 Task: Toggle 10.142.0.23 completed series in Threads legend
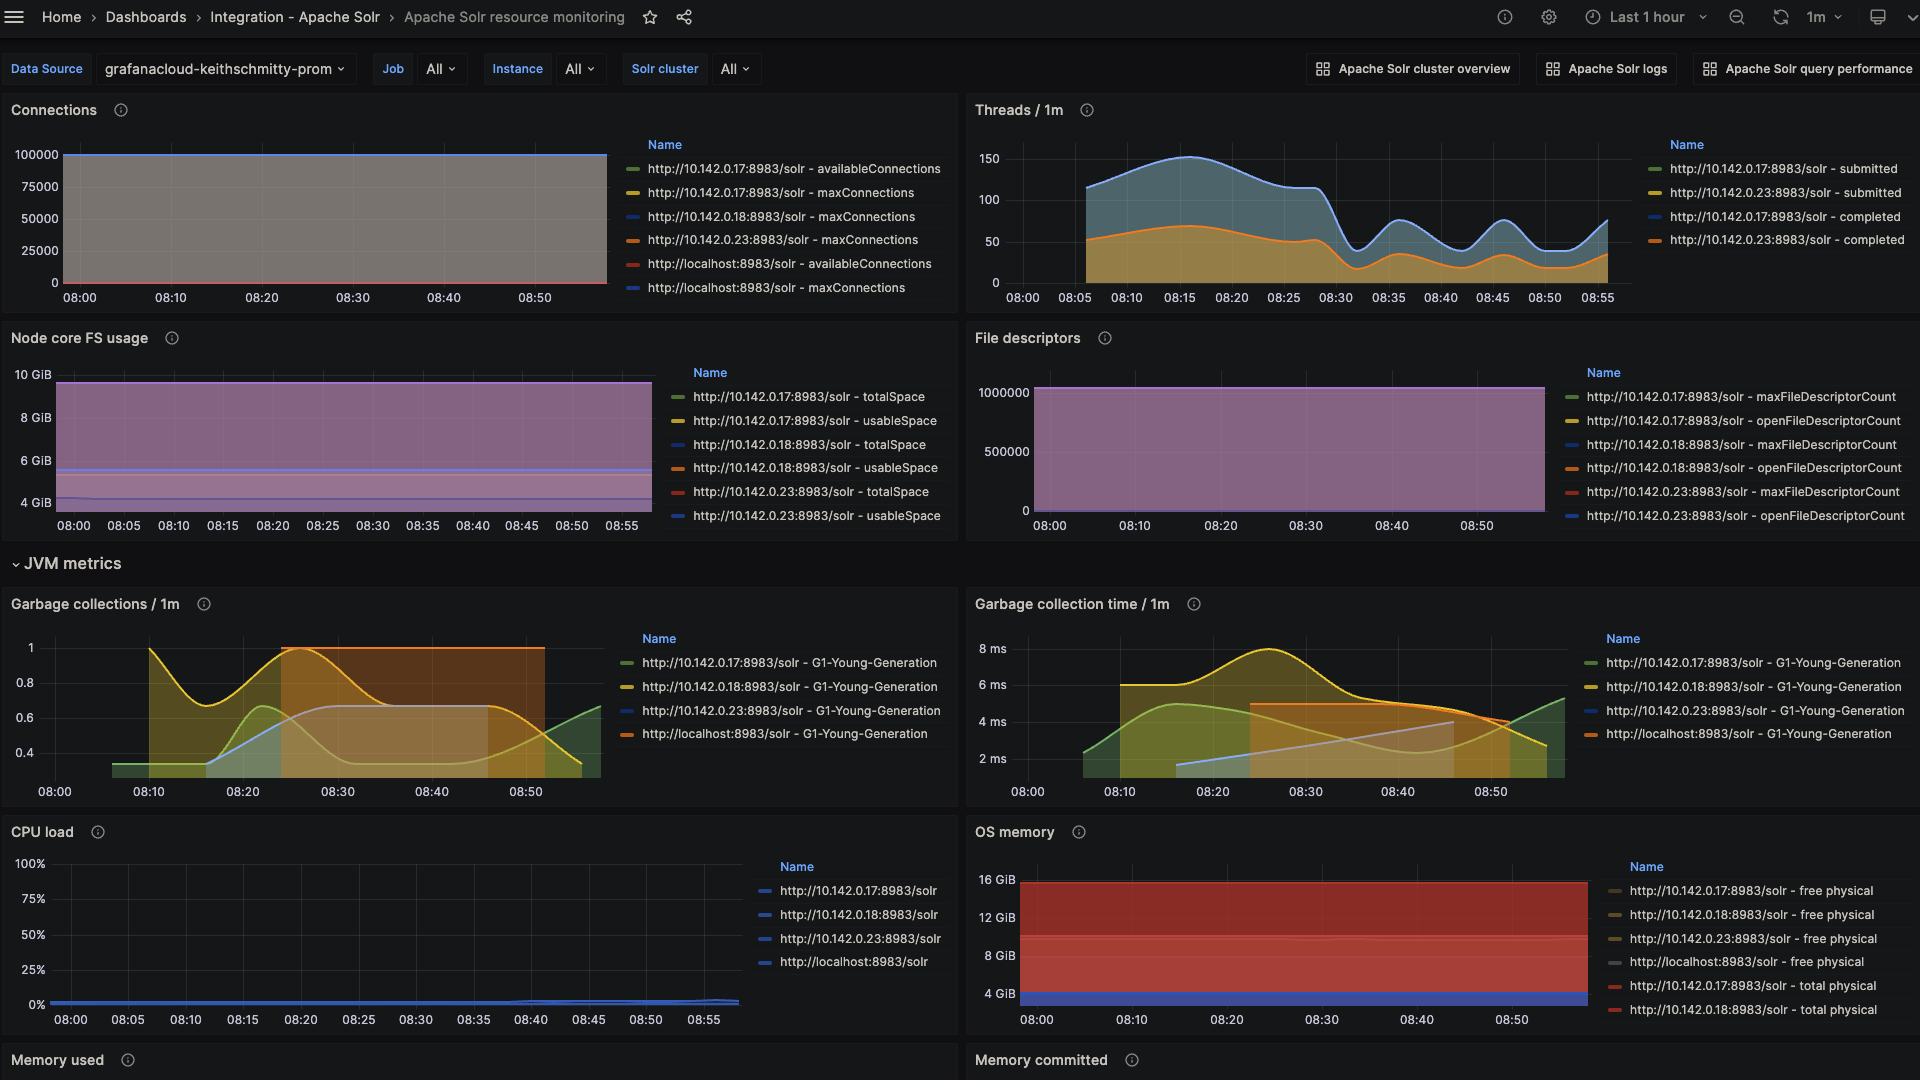pos(1786,240)
